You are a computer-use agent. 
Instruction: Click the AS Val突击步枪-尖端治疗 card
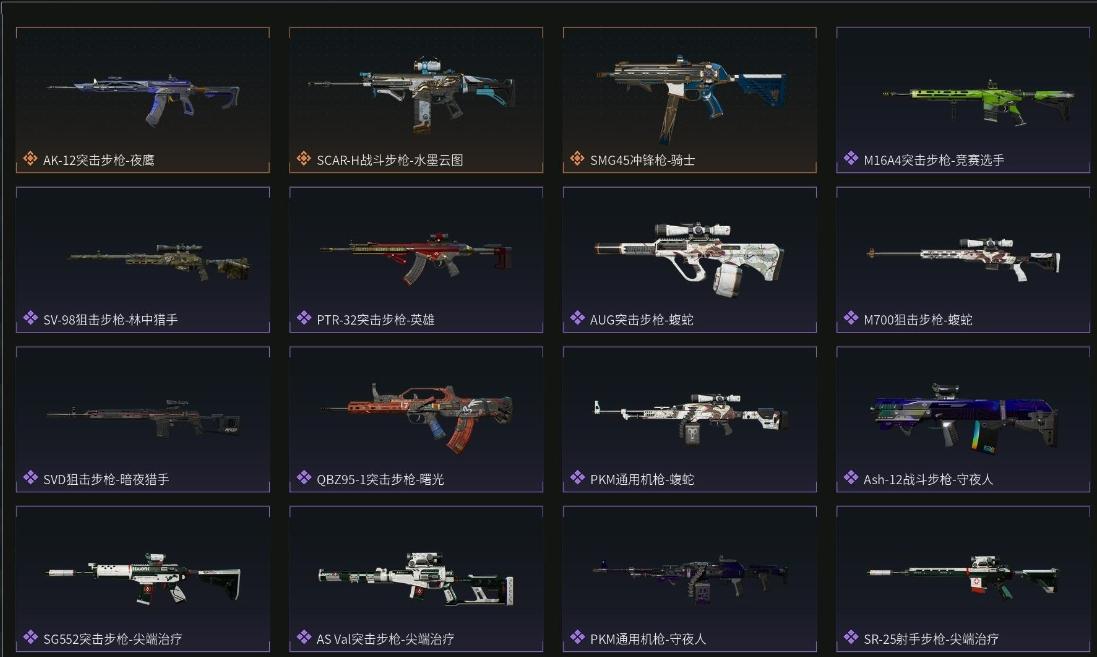[416, 579]
